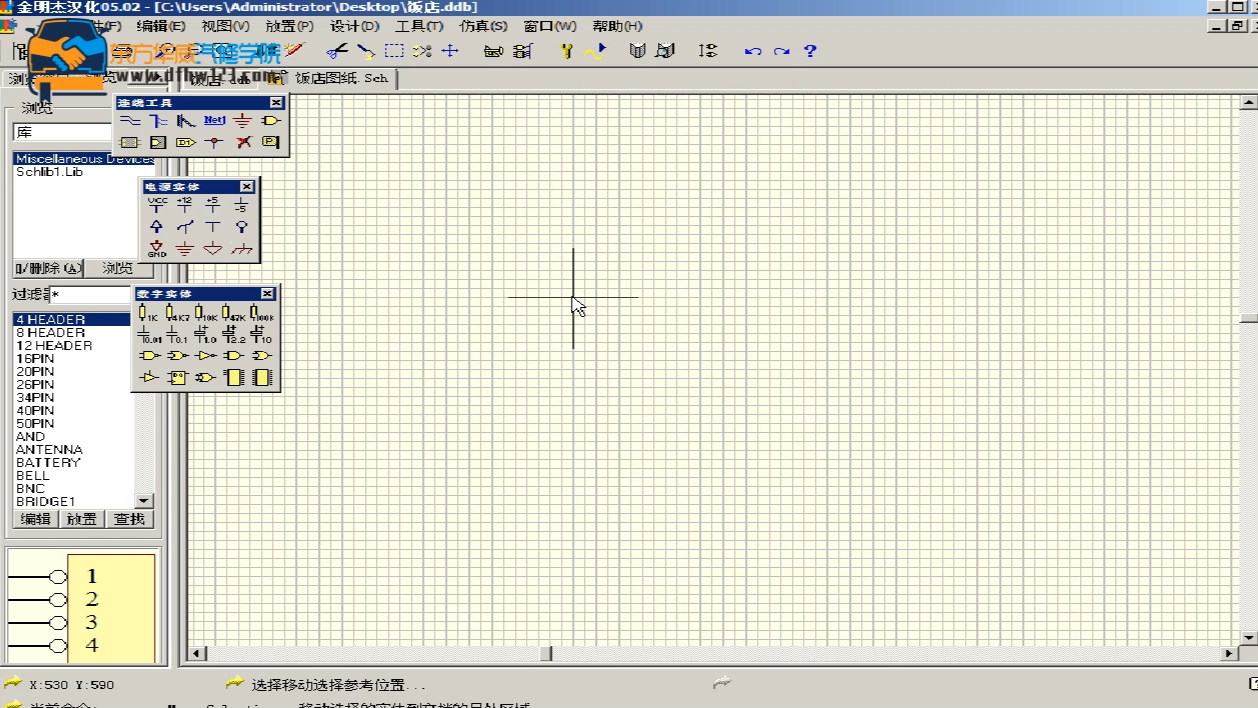Click the scissors Cut toolbar icon
The width and height of the screenshot is (1258, 708).
[x=338, y=50]
